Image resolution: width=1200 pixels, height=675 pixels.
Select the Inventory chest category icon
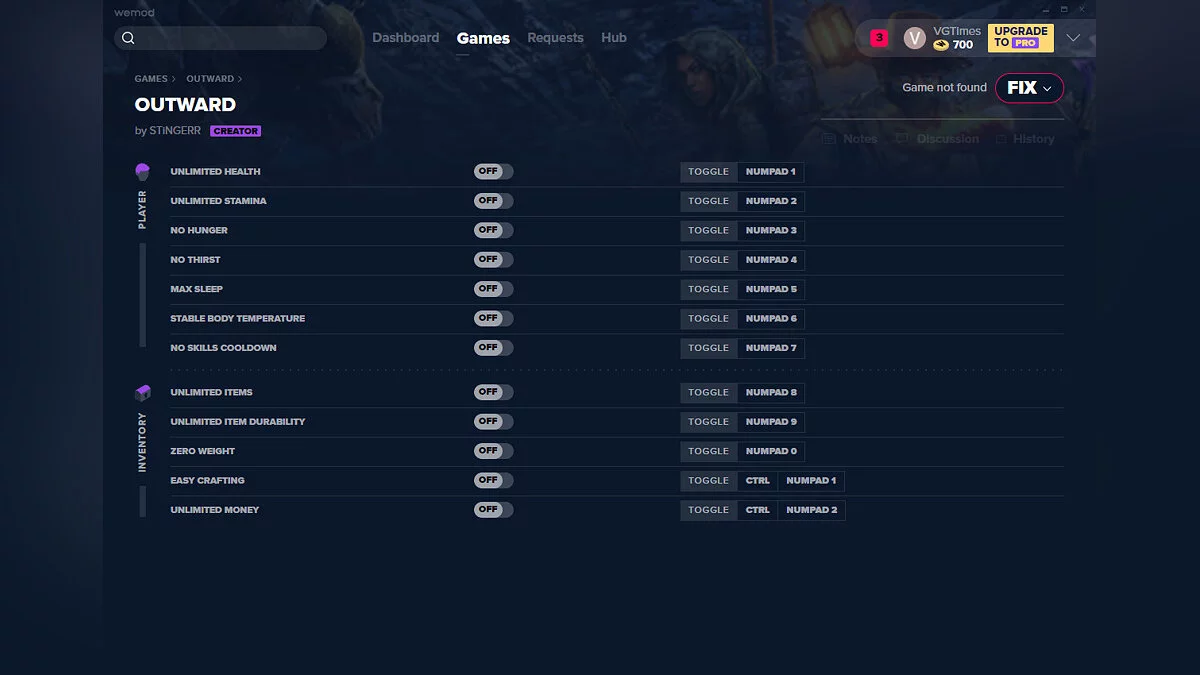pos(142,393)
